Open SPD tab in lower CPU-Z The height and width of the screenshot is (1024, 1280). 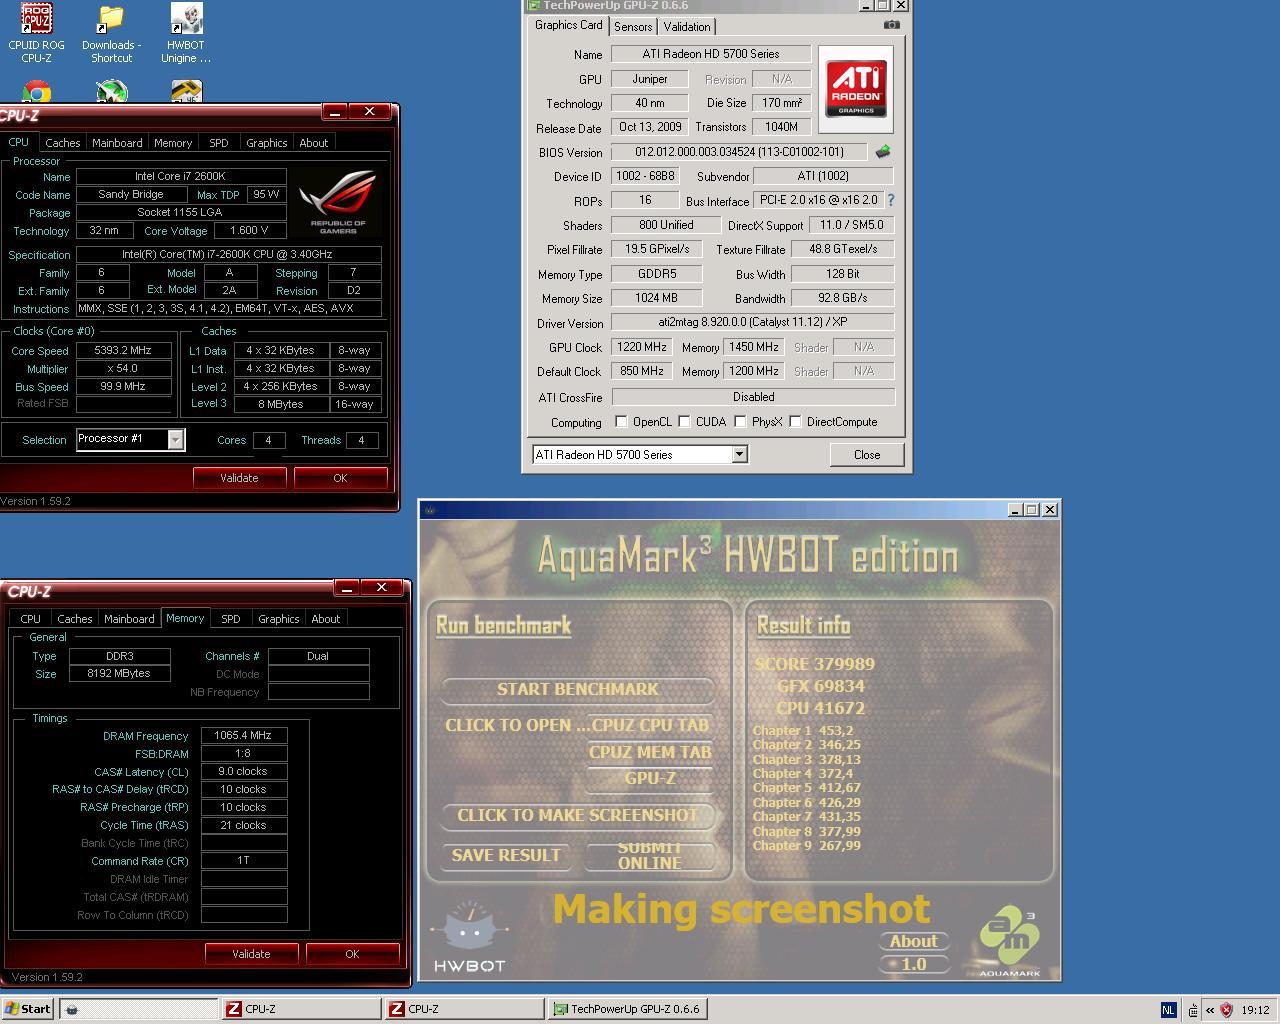coord(230,619)
